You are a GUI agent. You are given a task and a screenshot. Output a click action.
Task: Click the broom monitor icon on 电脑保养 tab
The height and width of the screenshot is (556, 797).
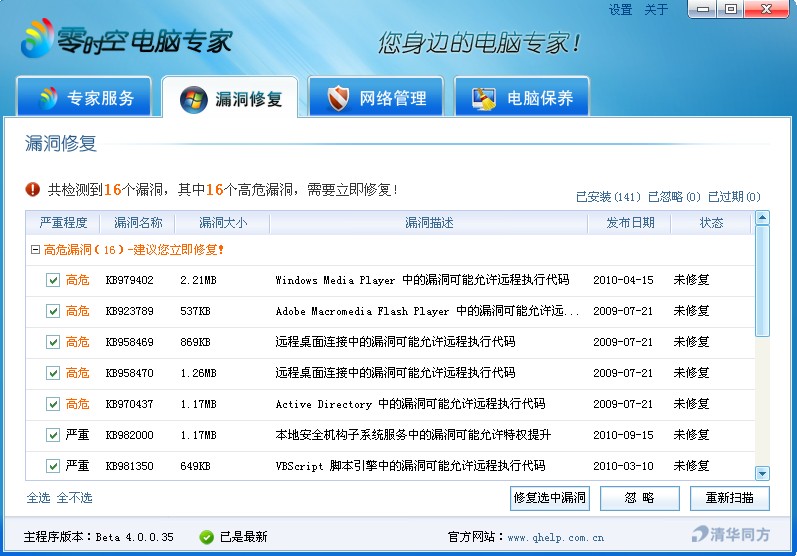[483, 98]
